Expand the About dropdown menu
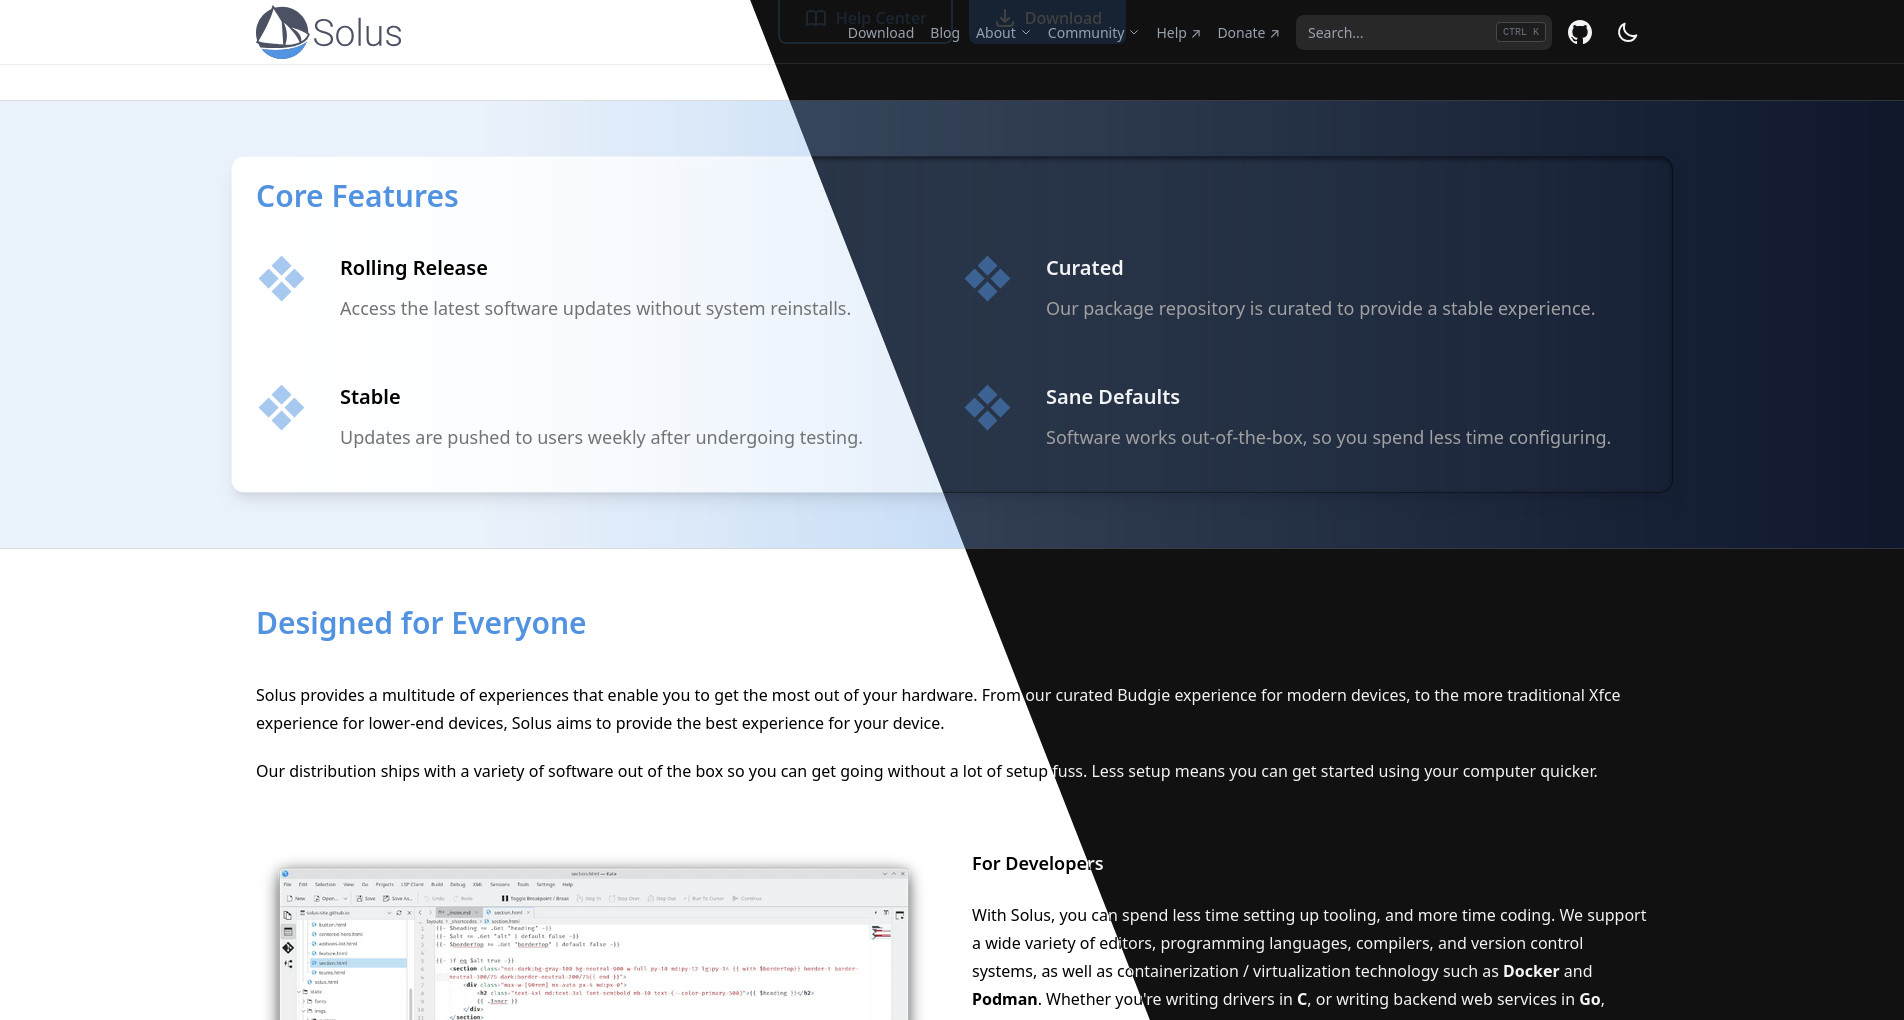1904x1020 pixels. (x=1002, y=33)
